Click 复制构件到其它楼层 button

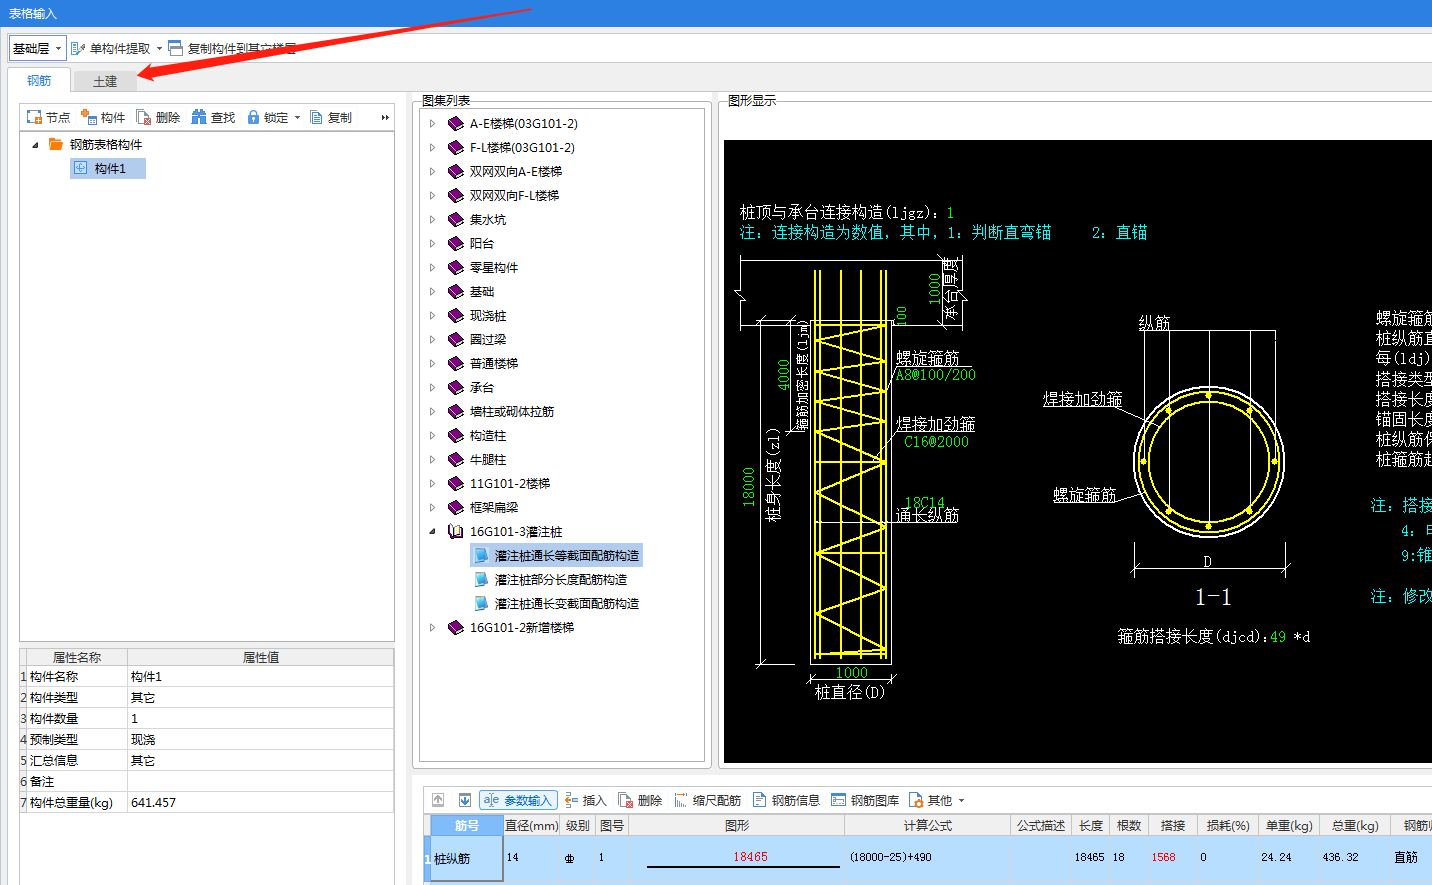(x=232, y=48)
